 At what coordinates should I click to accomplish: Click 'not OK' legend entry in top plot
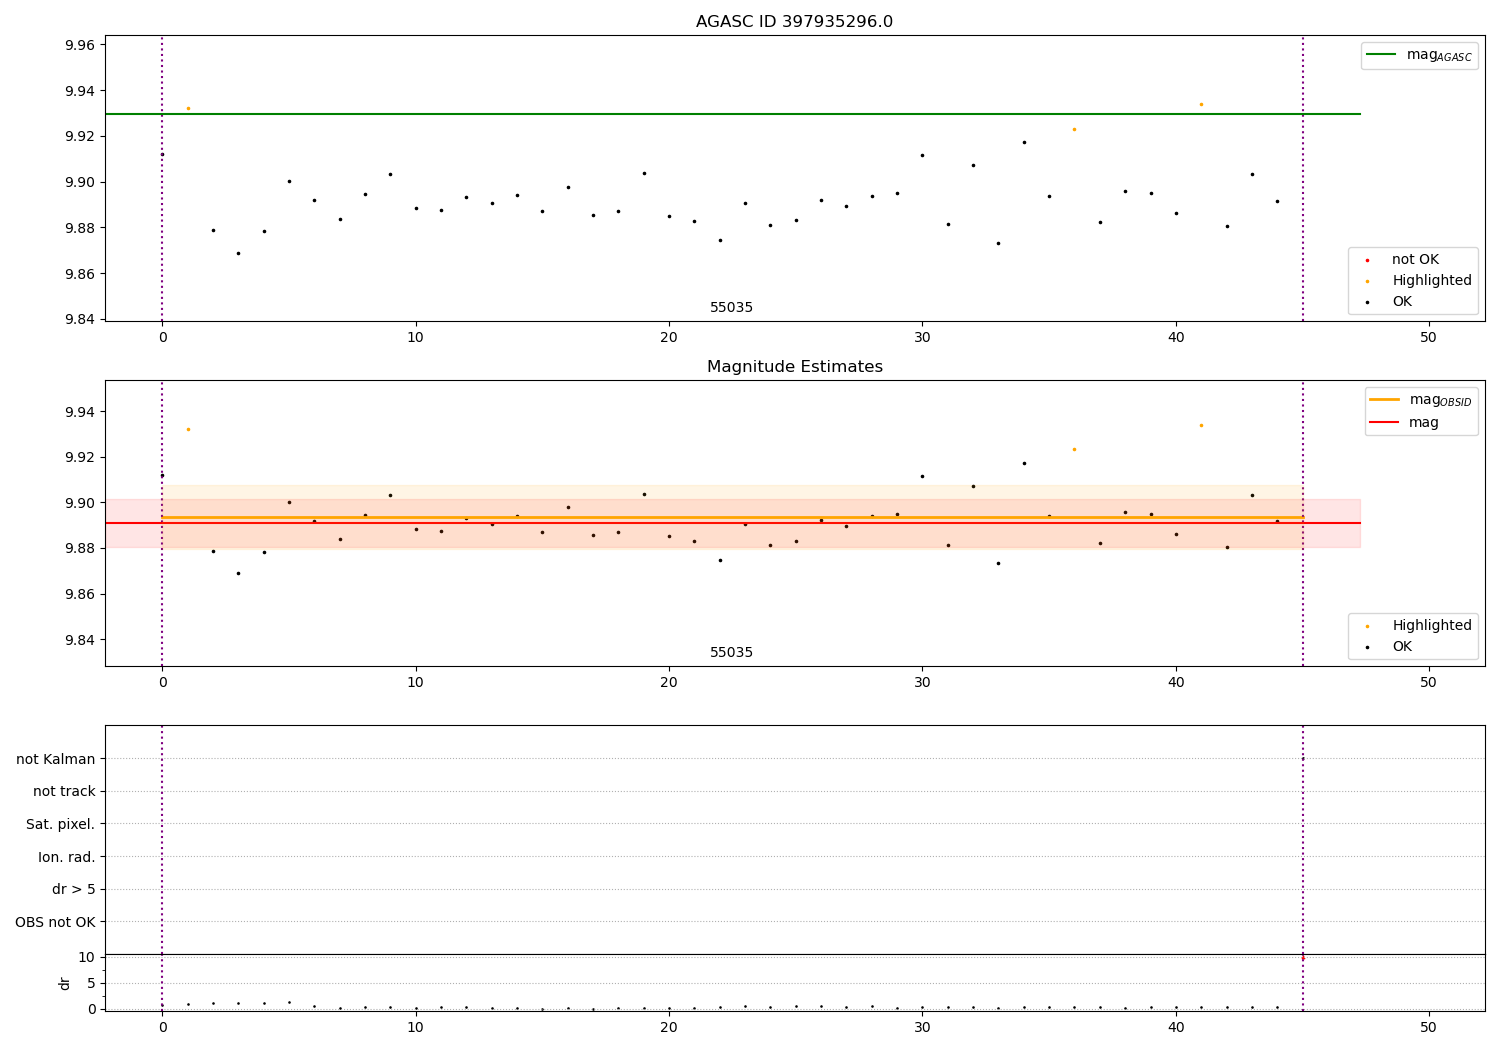(x=1413, y=260)
